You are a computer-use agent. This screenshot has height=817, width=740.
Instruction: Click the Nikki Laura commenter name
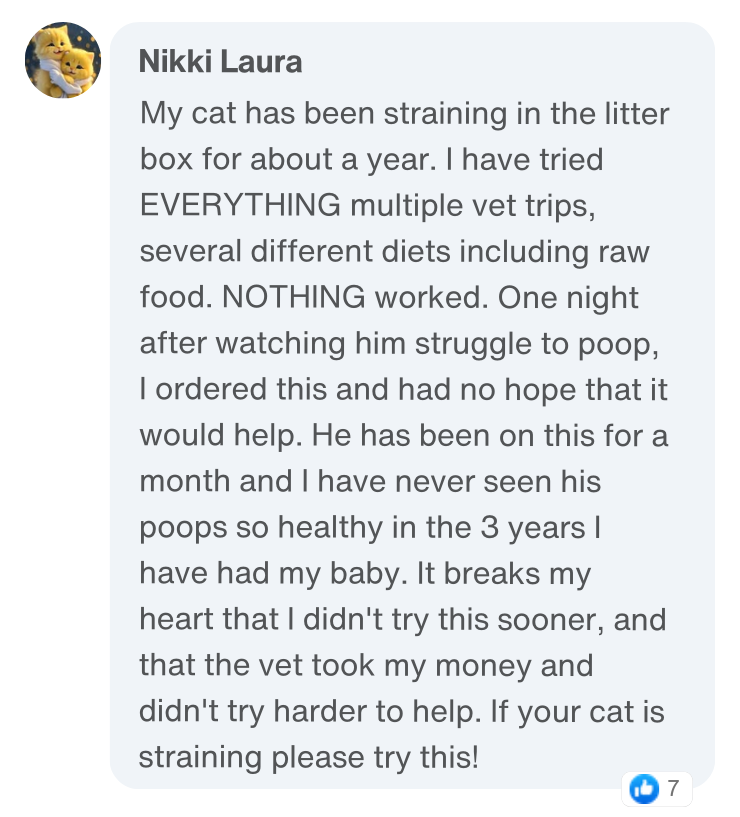220,62
